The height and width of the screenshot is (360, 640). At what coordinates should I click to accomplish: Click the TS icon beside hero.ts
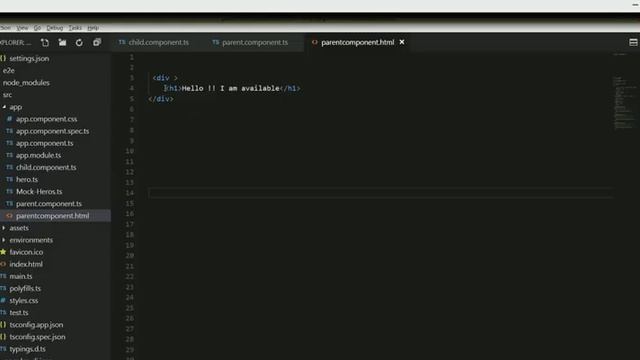[9, 179]
